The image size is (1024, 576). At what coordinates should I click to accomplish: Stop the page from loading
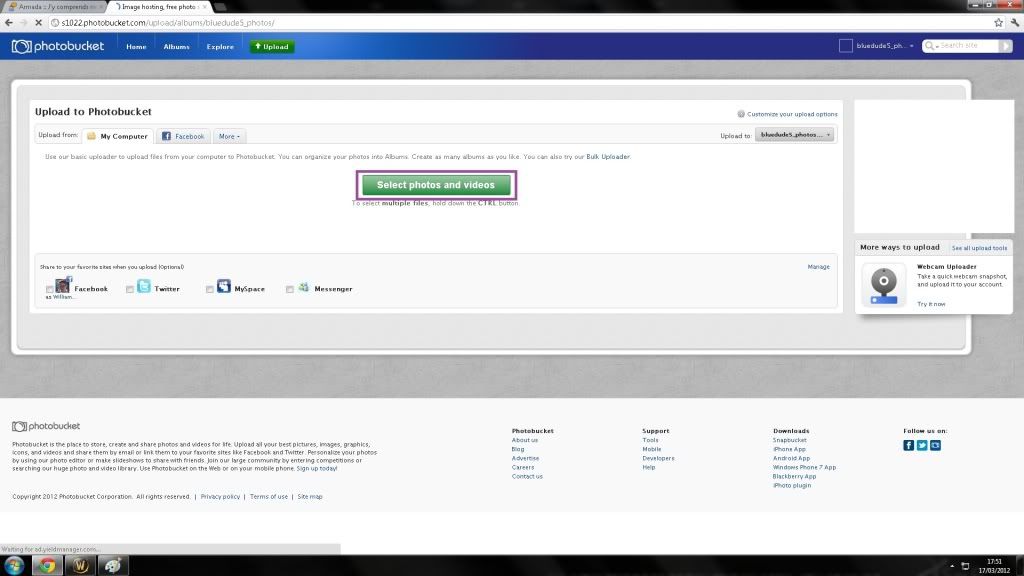38,23
